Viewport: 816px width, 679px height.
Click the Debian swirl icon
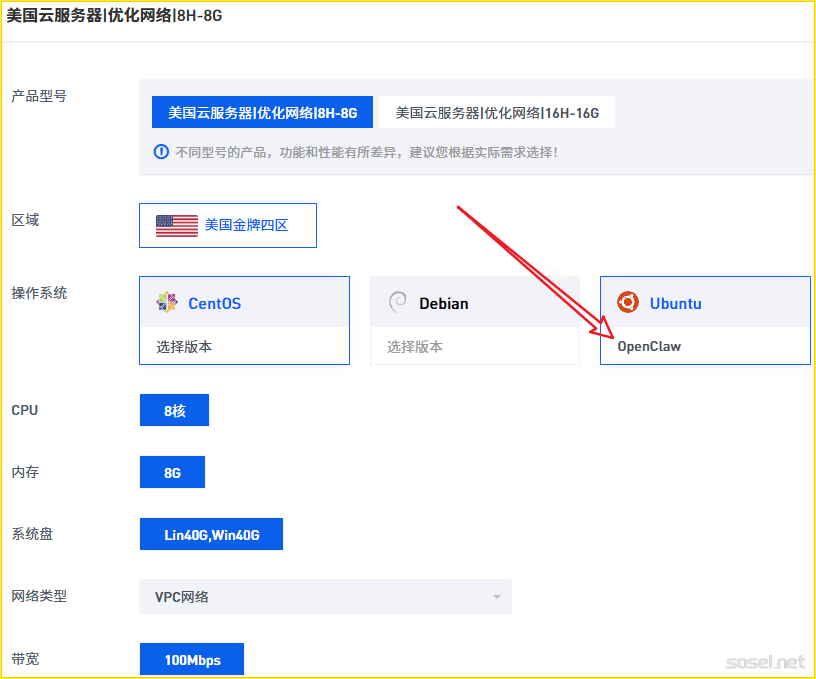pyautogui.click(x=397, y=303)
